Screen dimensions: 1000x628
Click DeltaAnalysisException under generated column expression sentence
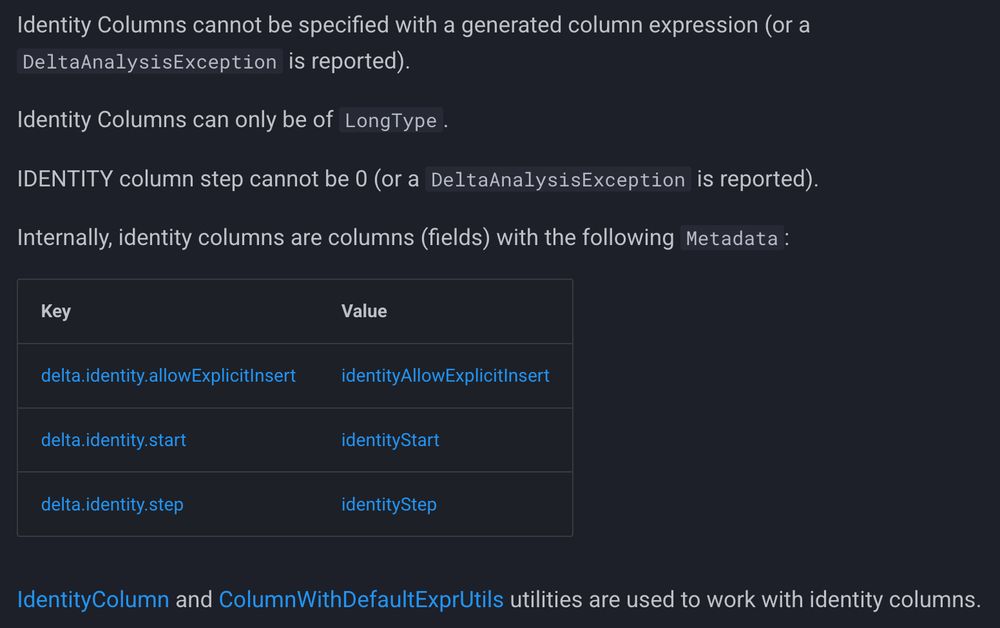tap(149, 62)
